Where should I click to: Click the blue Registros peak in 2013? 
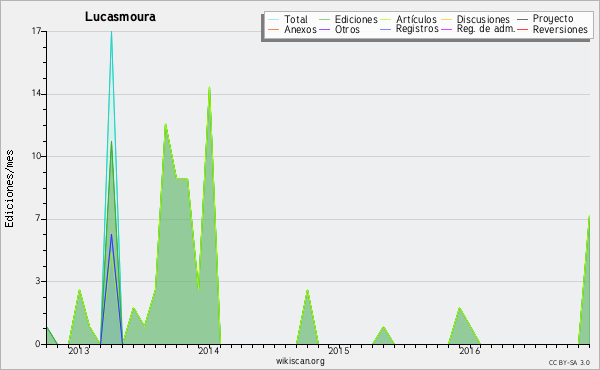pyautogui.click(x=111, y=235)
